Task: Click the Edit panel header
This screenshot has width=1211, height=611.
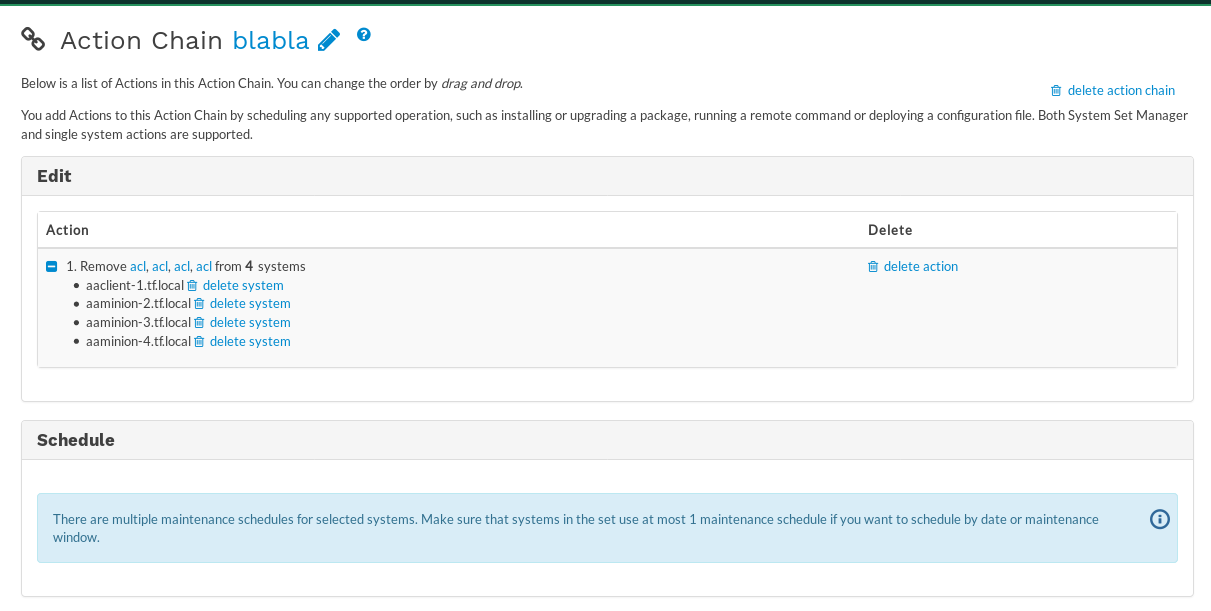Action: pos(55,175)
